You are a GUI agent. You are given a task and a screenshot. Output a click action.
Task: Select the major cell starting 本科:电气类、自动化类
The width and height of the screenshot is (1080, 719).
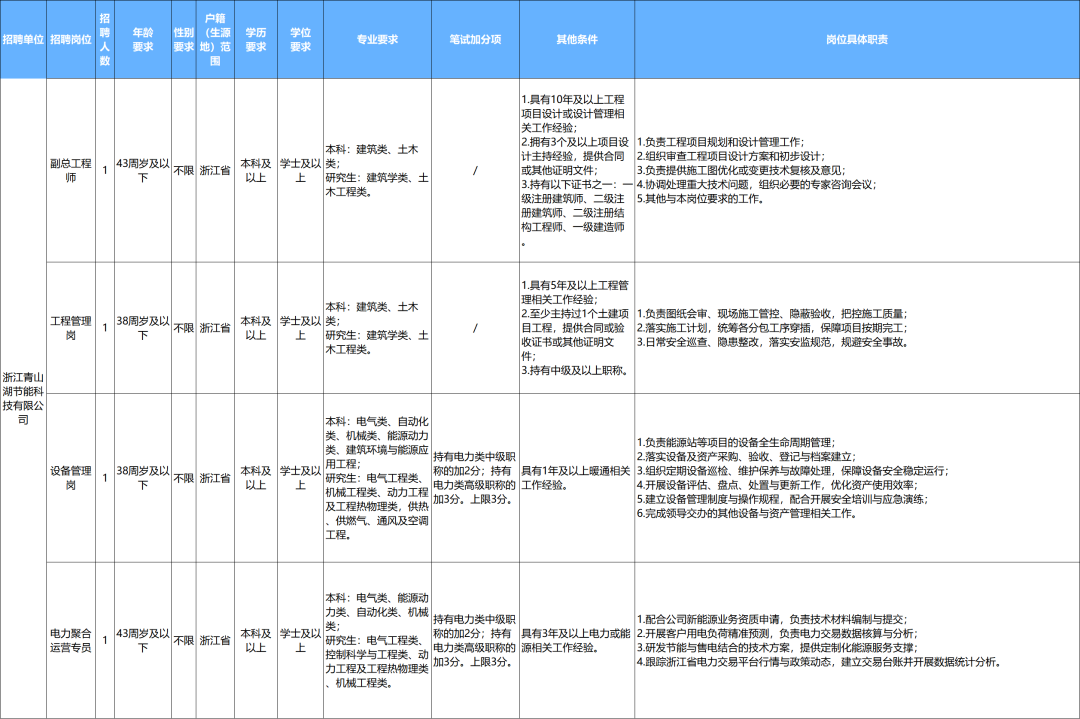coord(377,478)
